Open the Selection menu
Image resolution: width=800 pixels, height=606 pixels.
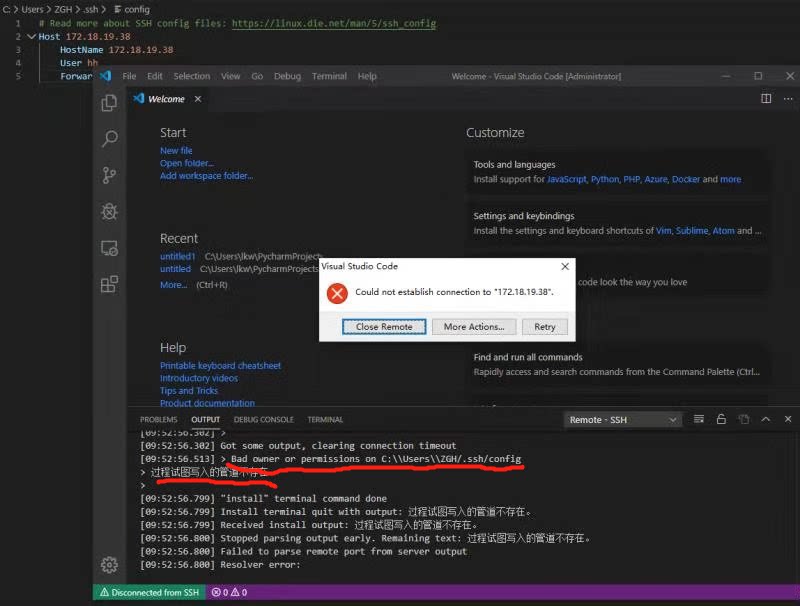[191, 76]
